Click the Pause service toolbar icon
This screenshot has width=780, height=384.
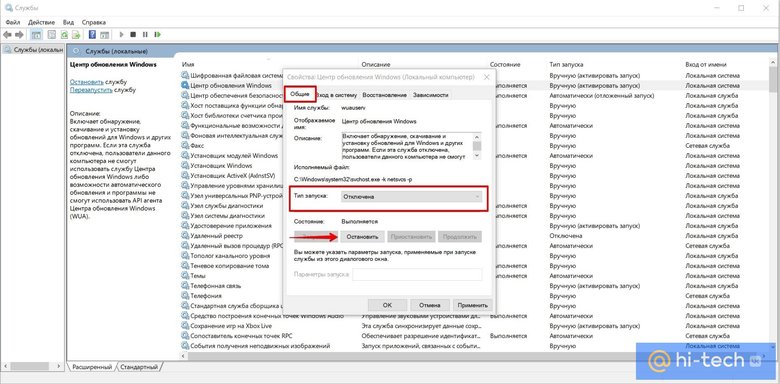(x=145, y=35)
